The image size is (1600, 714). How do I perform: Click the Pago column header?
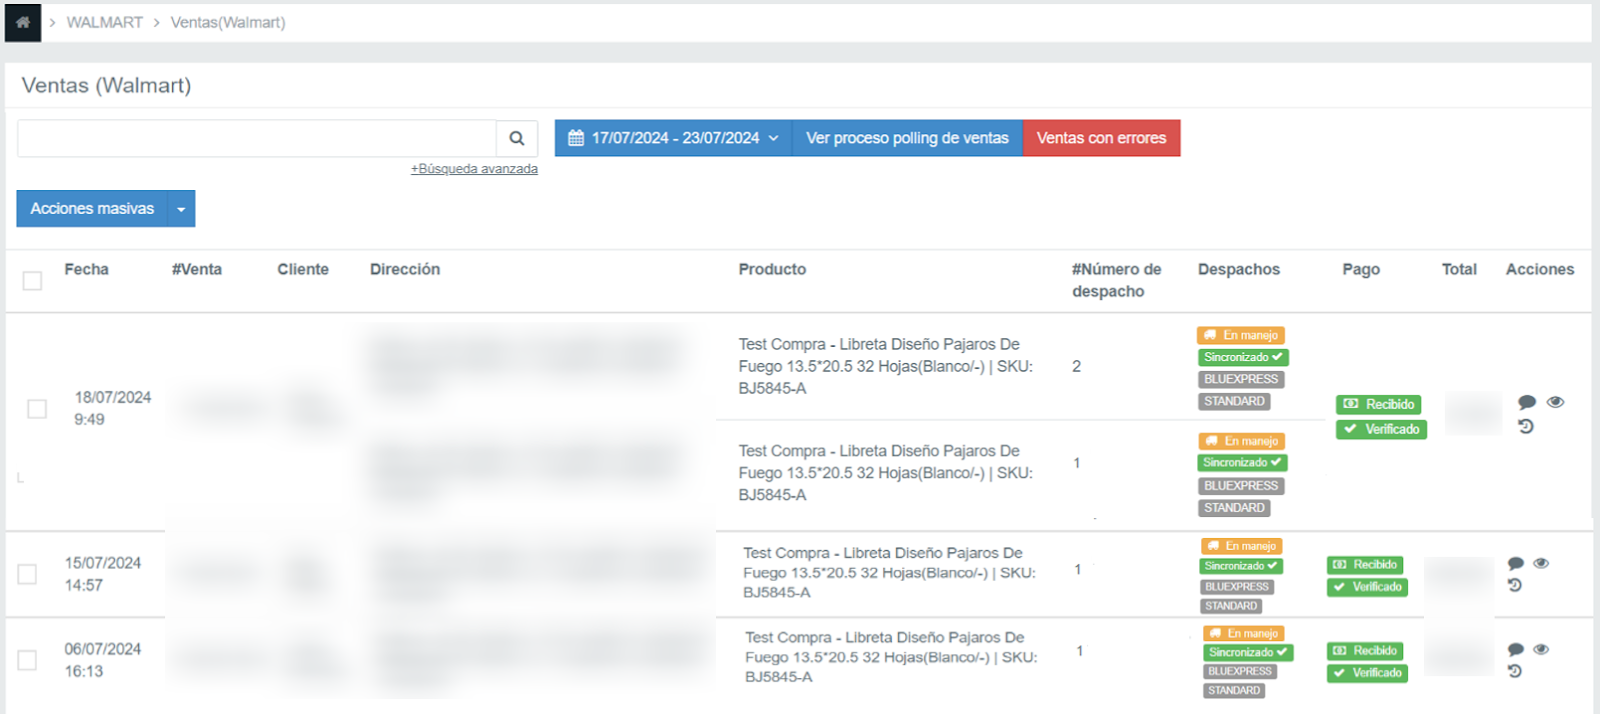coord(1361,269)
